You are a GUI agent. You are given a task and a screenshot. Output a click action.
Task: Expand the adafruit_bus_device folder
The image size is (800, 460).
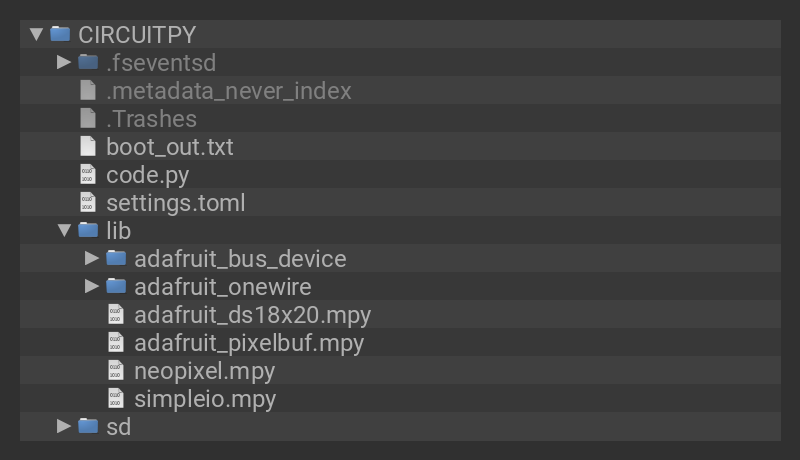pyautogui.click(x=92, y=258)
